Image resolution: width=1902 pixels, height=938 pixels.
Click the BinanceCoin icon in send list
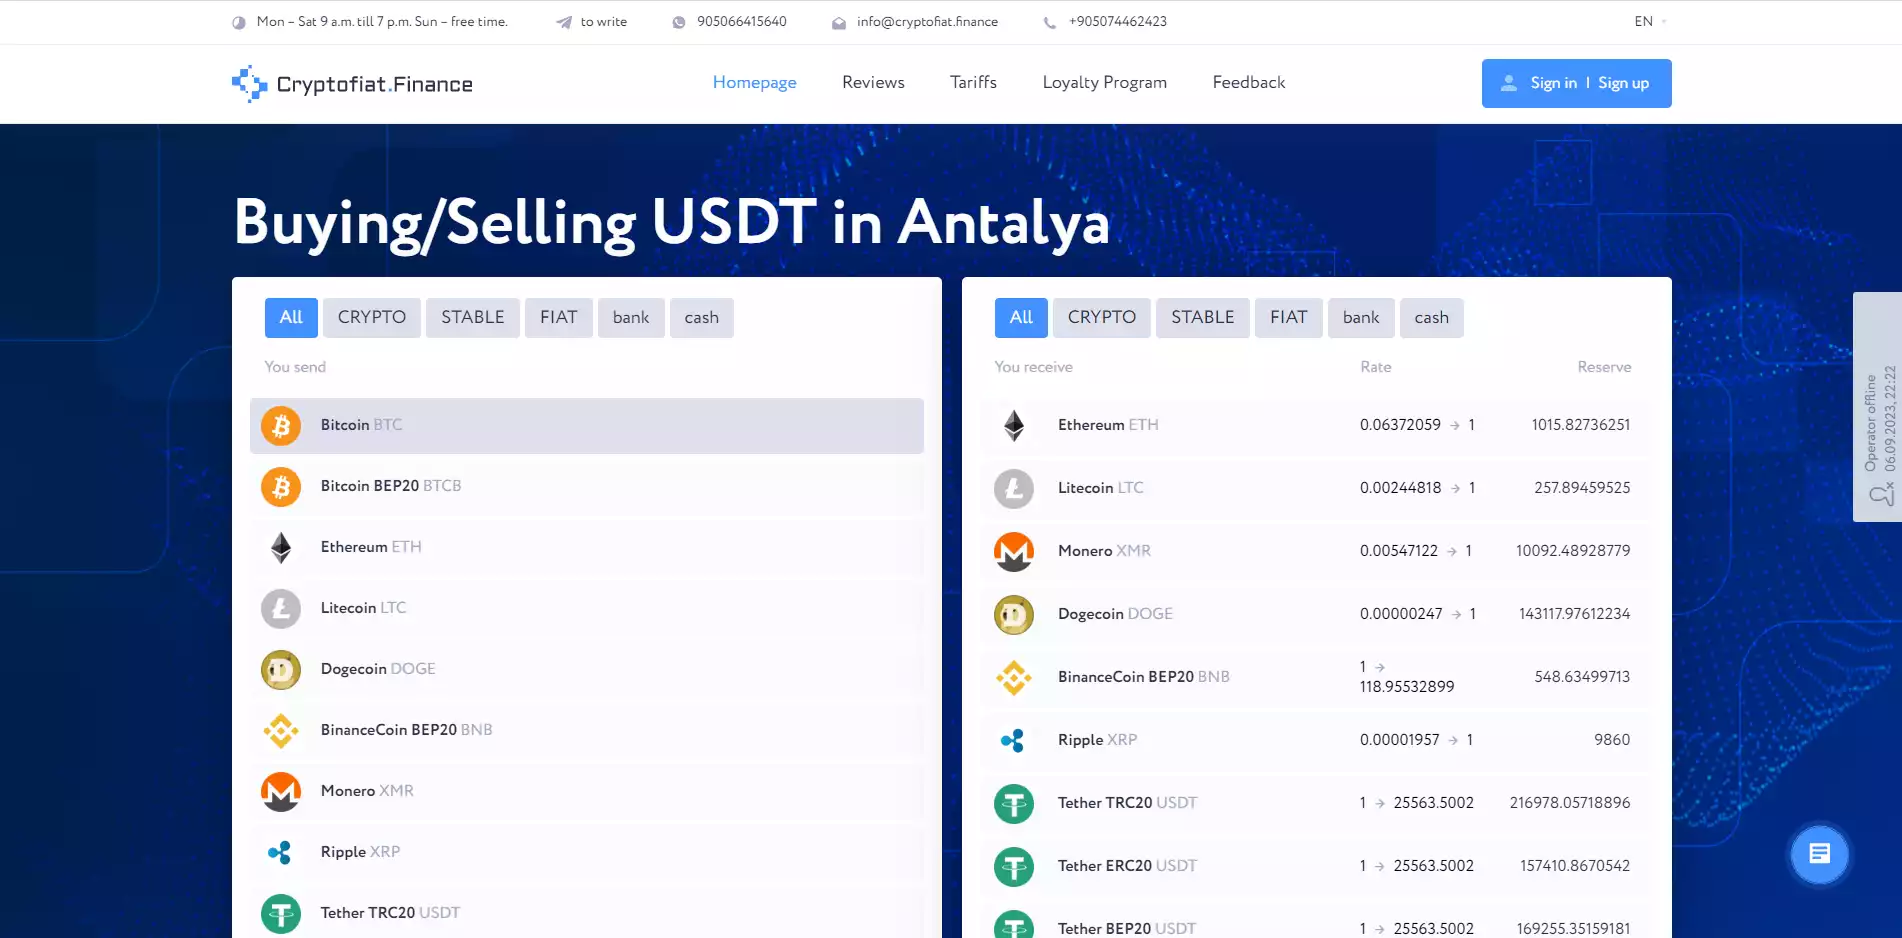pyautogui.click(x=281, y=731)
